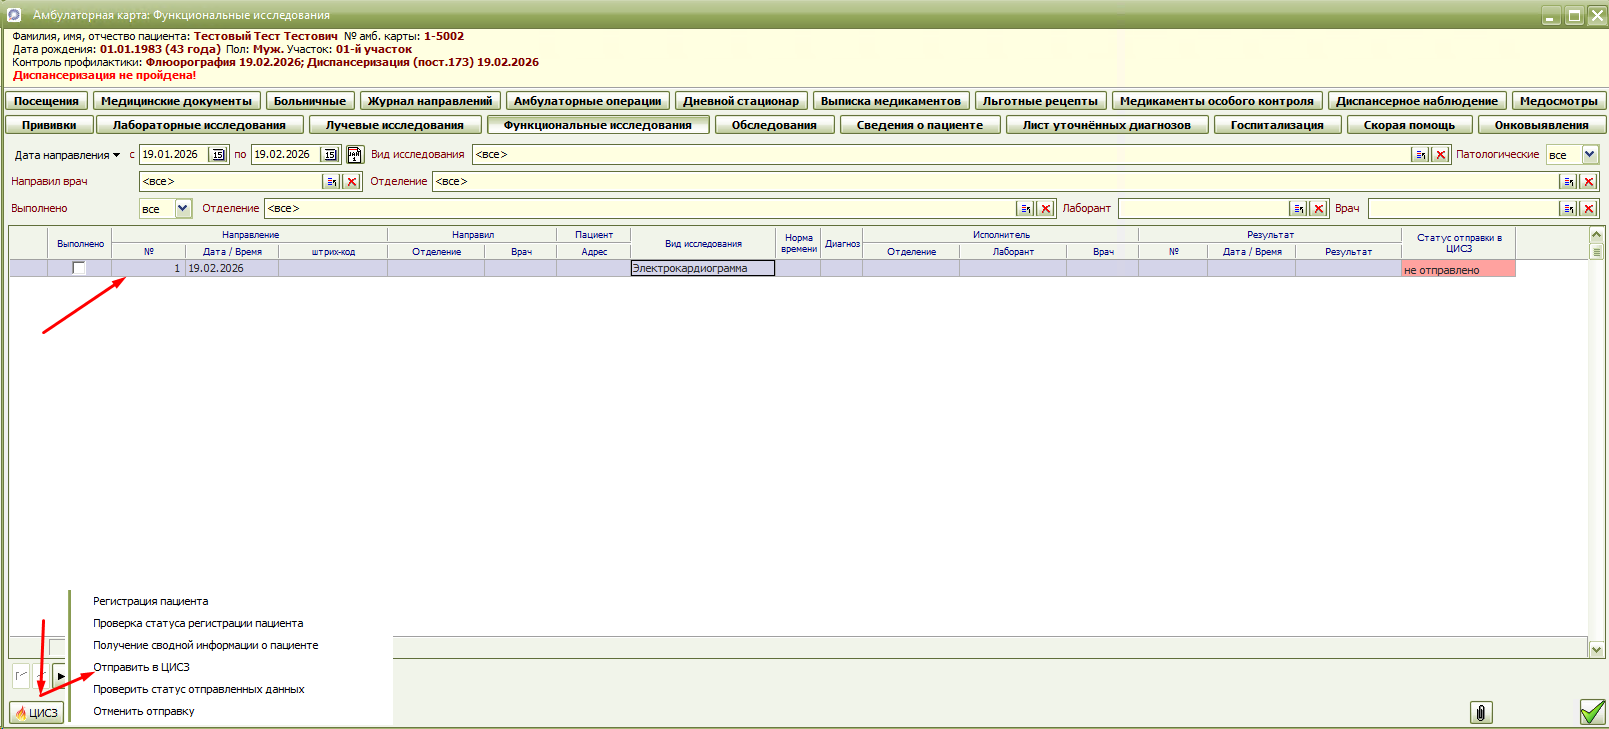Switch to Лабораторные исследования tab
Viewport: 1609px width, 729px height.
199,125
